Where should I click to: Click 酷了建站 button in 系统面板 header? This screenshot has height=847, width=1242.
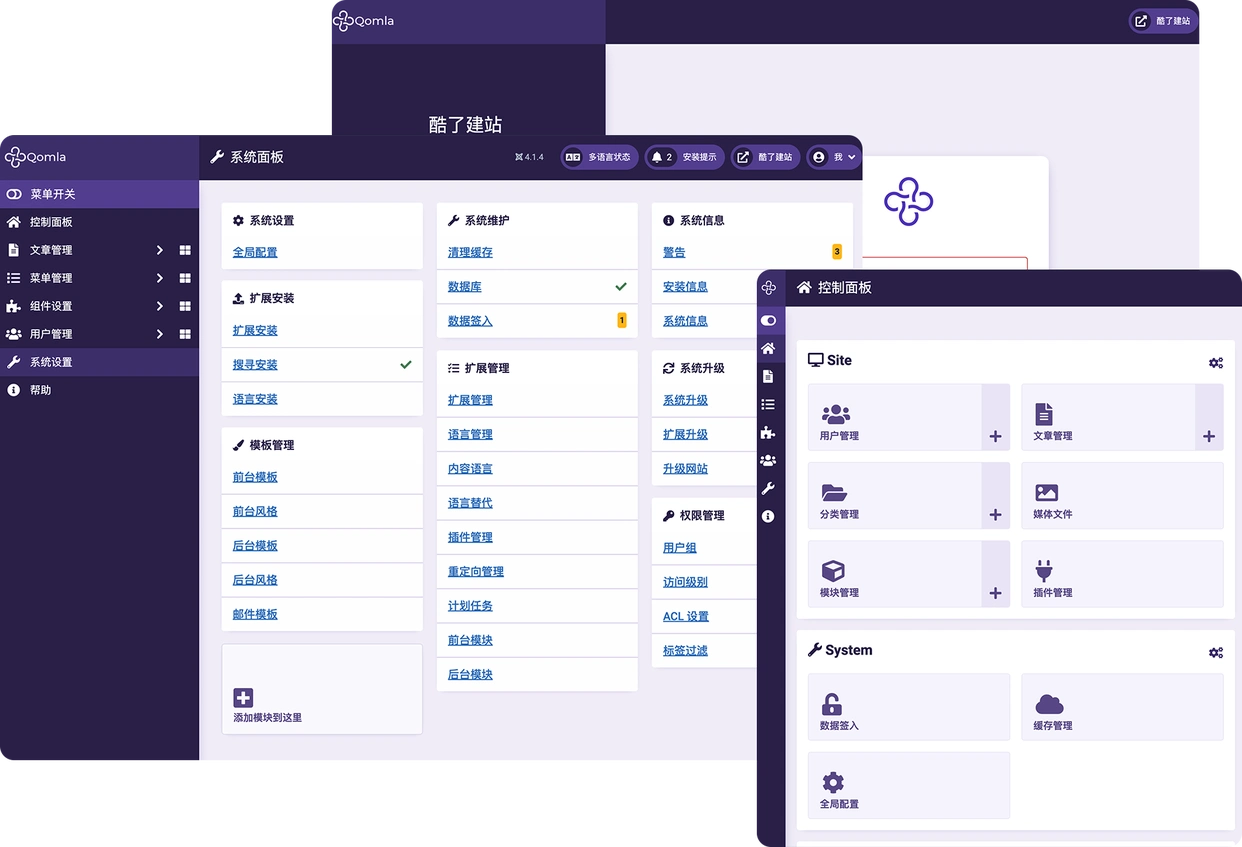[x=766, y=157]
